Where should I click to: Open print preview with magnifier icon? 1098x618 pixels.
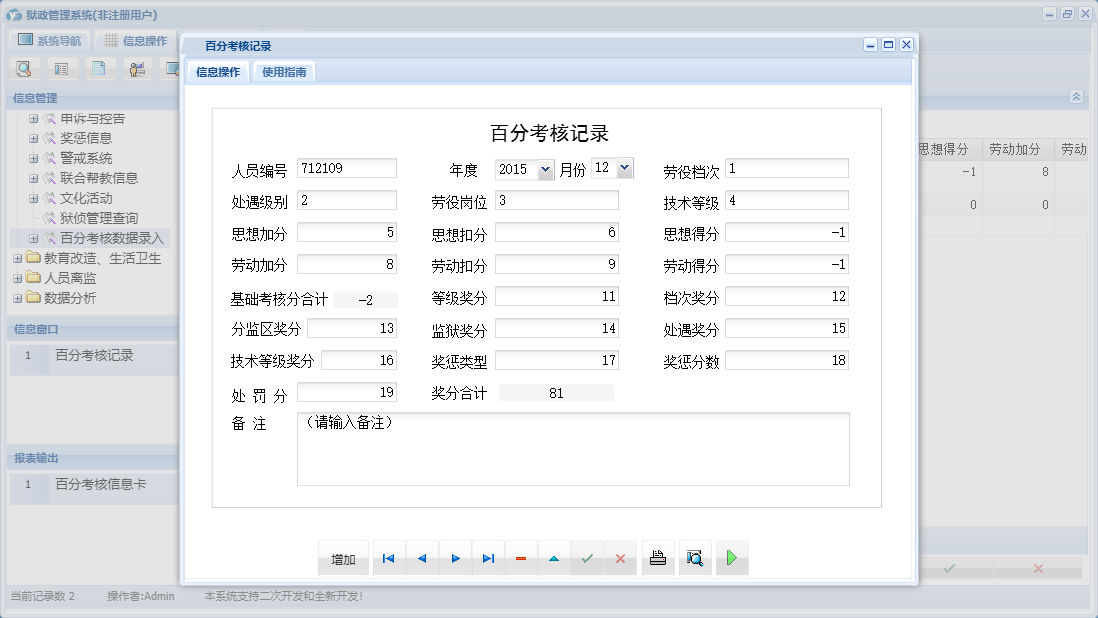pyautogui.click(x=695, y=559)
